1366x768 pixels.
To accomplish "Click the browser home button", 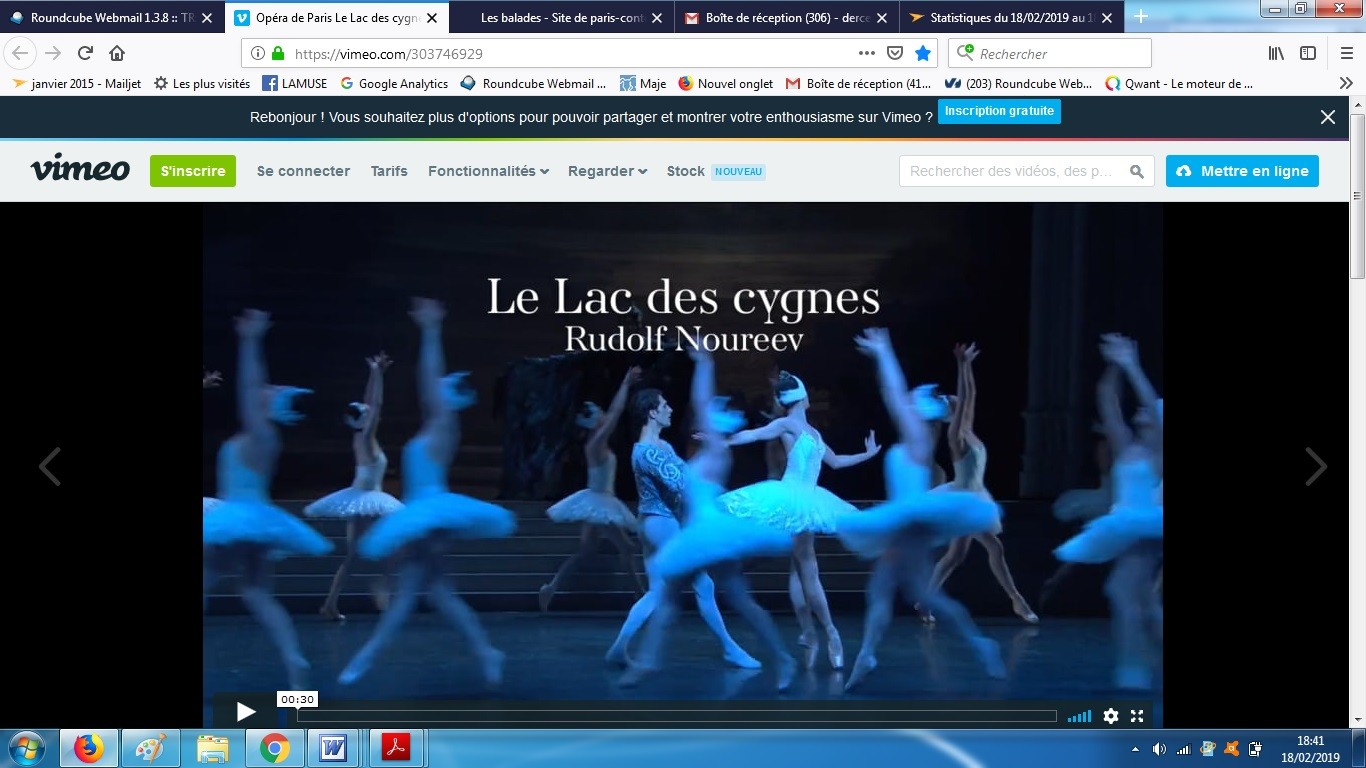I will point(117,53).
